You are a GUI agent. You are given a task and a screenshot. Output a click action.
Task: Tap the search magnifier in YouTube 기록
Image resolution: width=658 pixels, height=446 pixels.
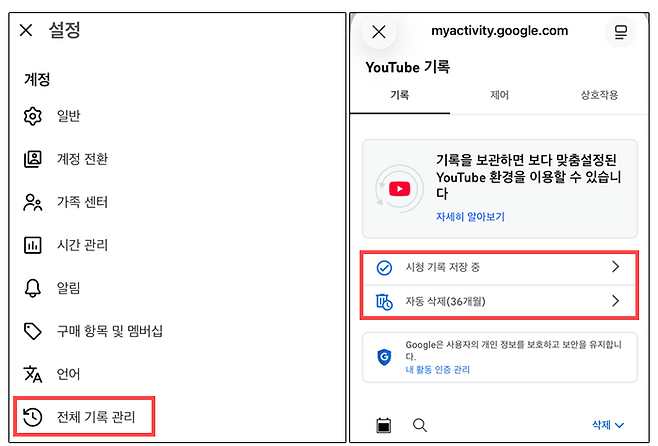[420, 425]
